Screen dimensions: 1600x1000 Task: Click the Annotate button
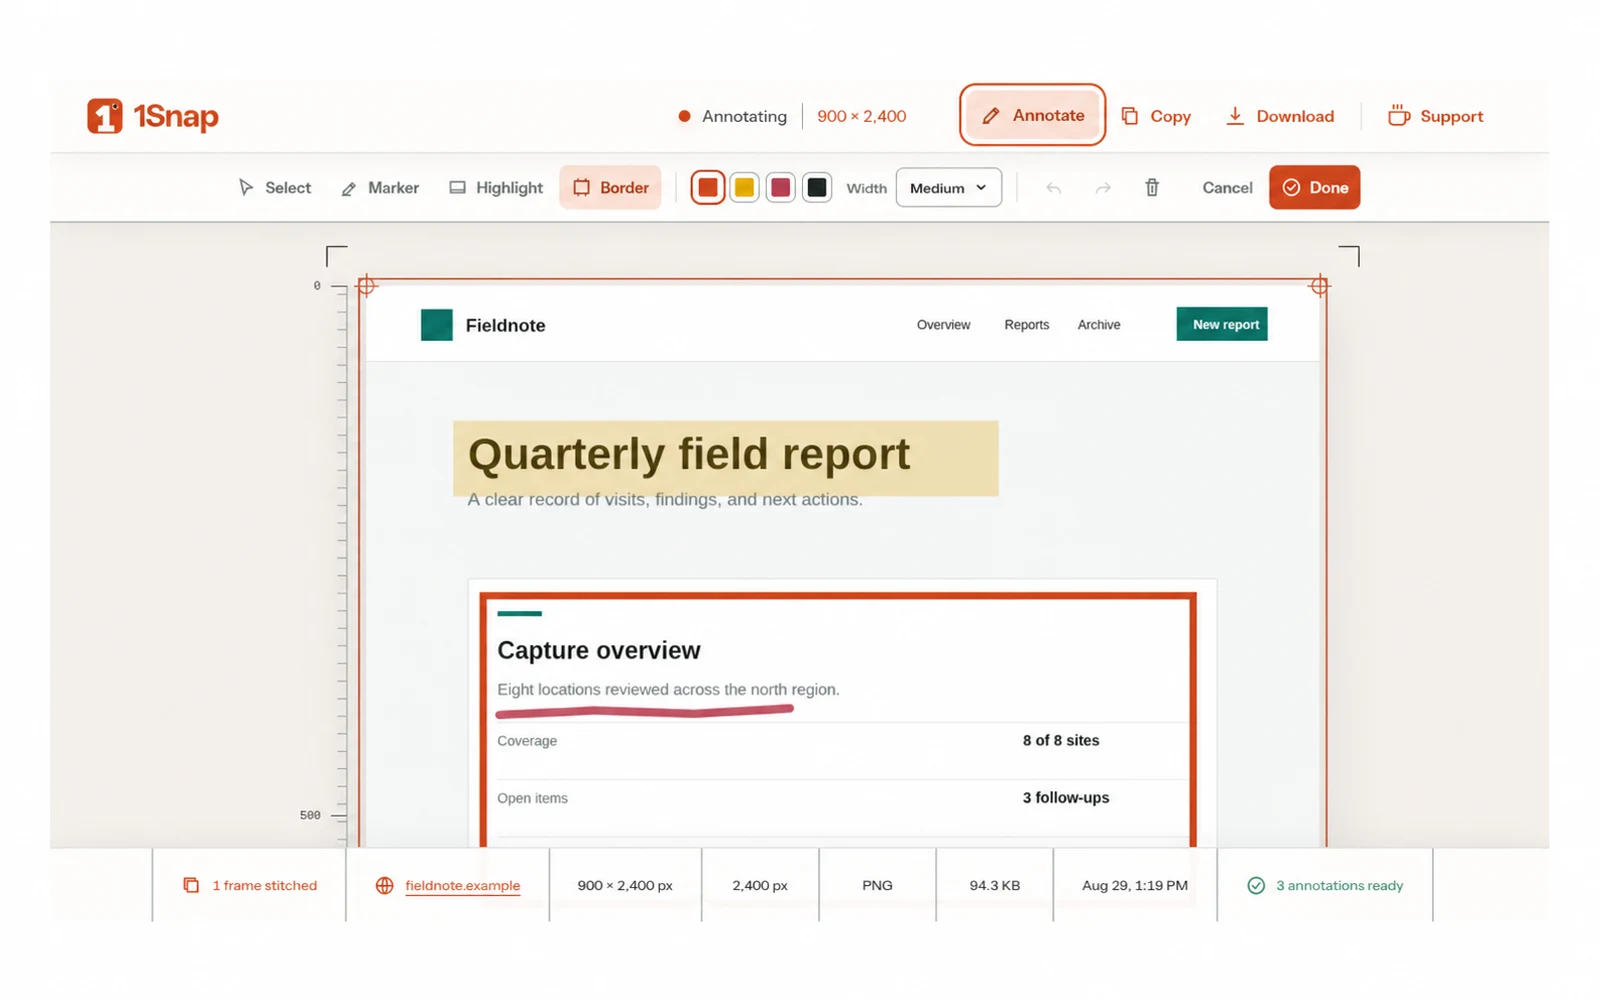tap(1033, 115)
